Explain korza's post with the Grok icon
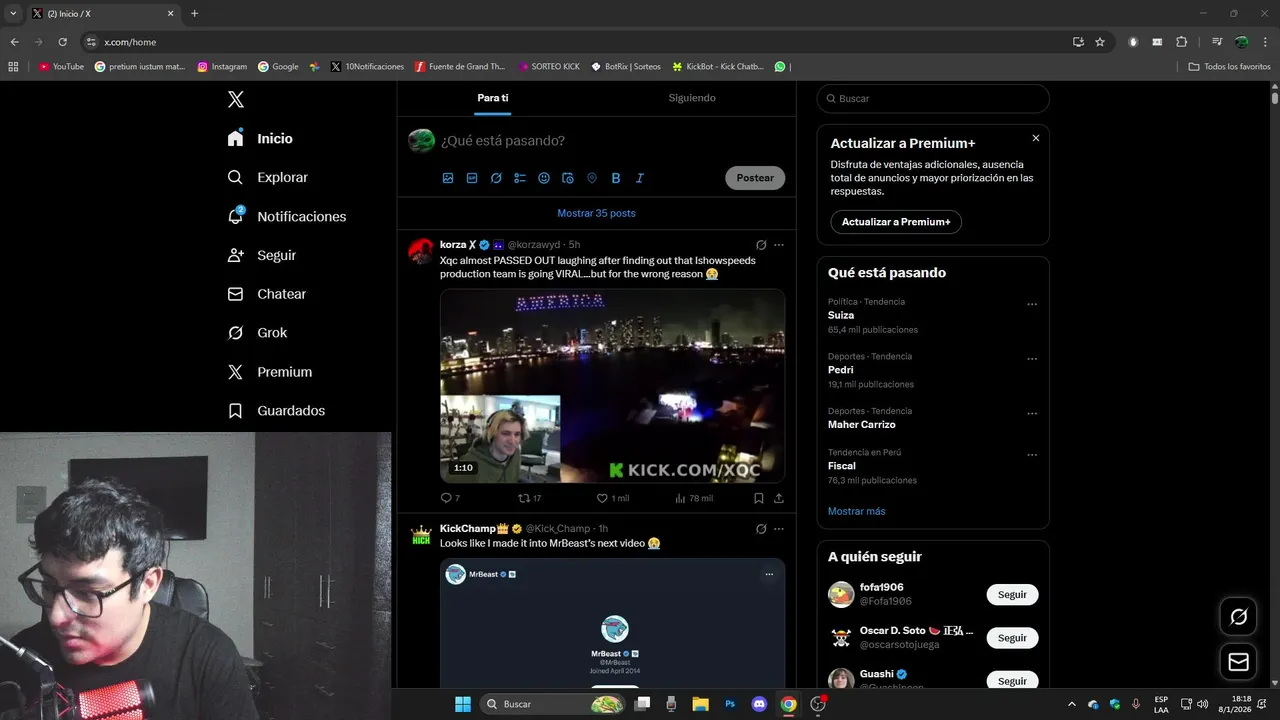This screenshot has width=1280, height=720. pos(761,245)
